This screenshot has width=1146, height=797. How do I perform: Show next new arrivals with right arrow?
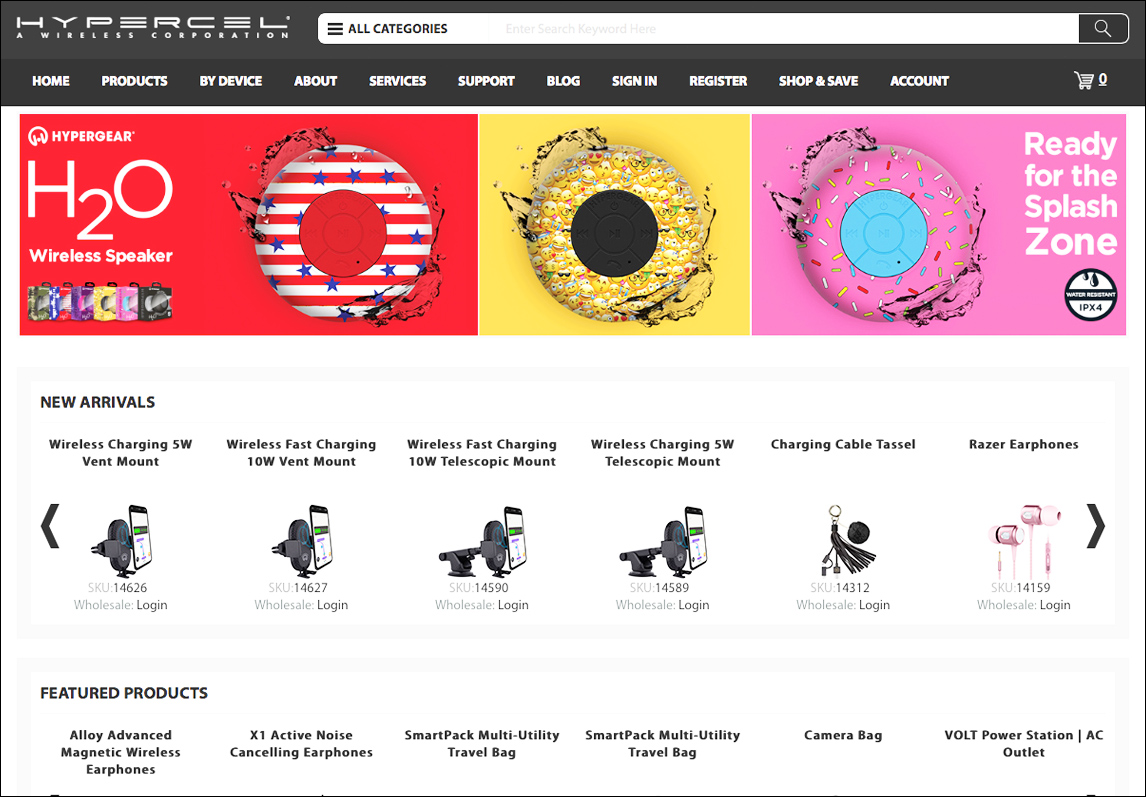(x=1096, y=526)
